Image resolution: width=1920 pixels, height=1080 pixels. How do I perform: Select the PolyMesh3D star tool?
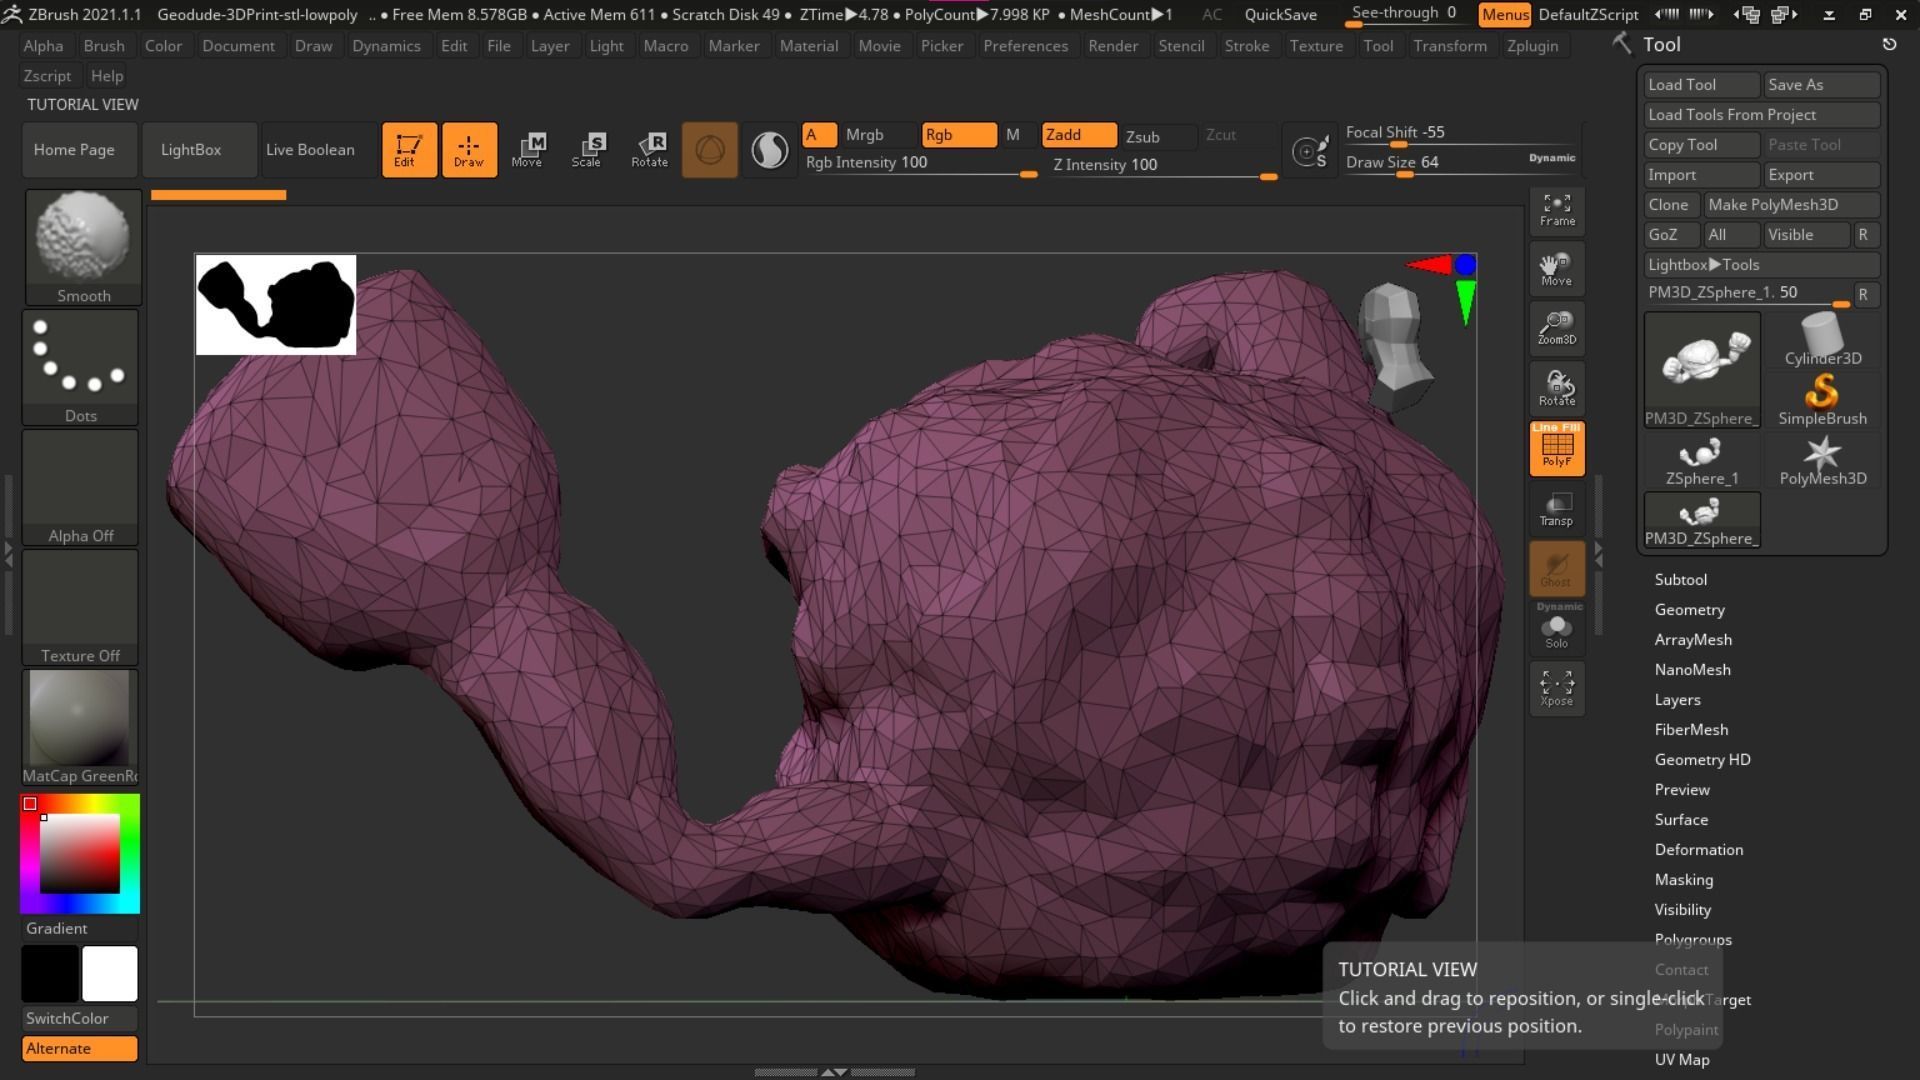click(1822, 460)
